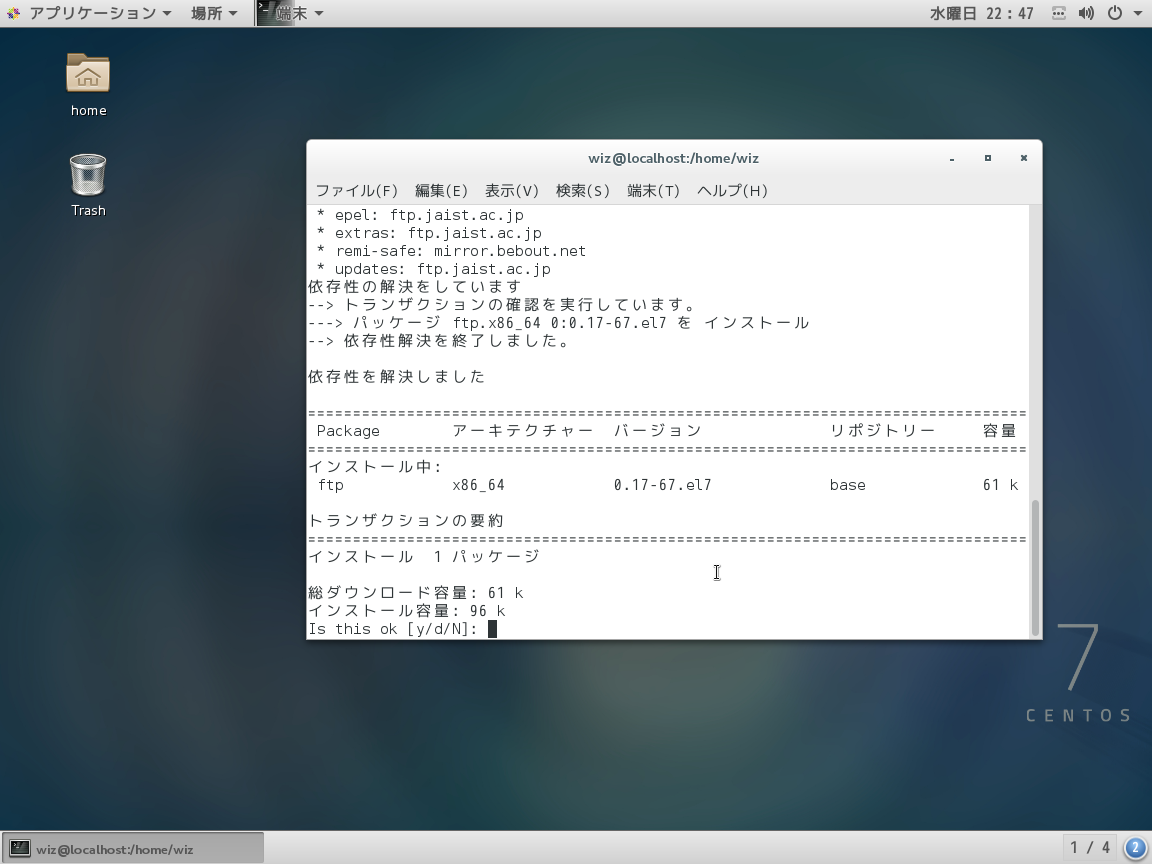Click the '依存性を解決しました' line
The width and height of the screenshot is (1152, 864).
pyautogui.click(x=397, y=377)
